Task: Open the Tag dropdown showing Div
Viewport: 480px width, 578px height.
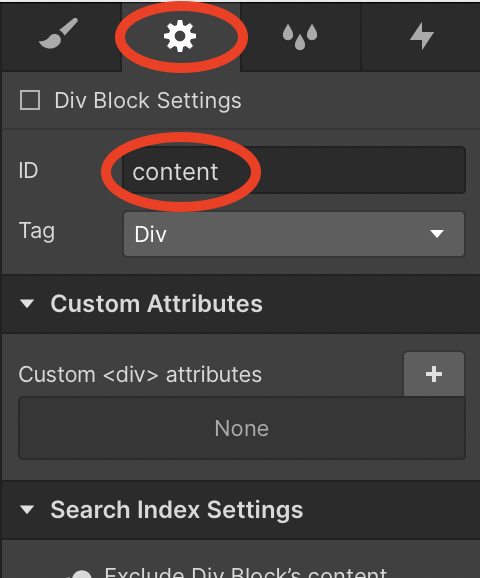Action: click(294, 234)
